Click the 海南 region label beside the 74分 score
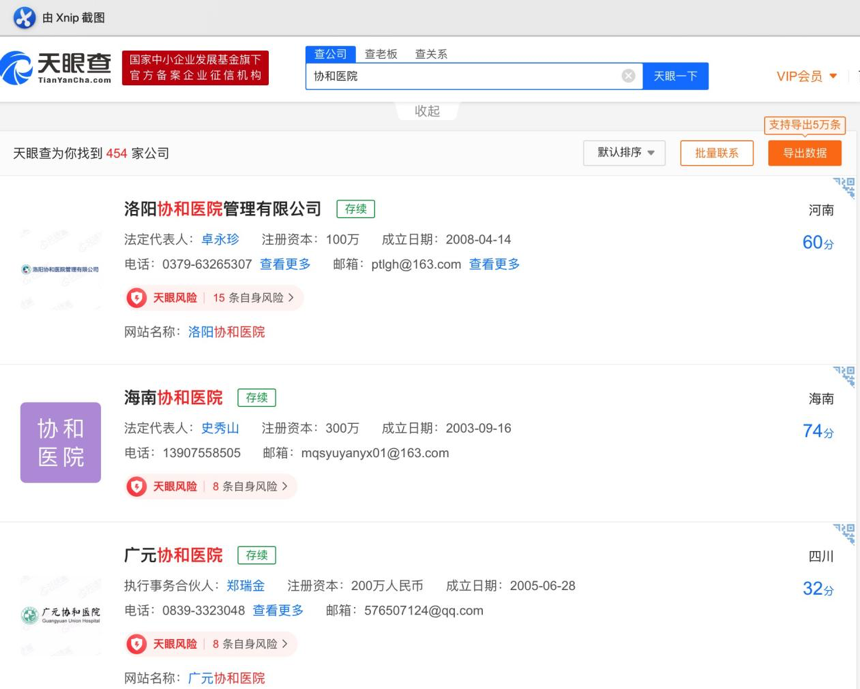This screenshot has width=860, height=689. click(x=821, y=399)
